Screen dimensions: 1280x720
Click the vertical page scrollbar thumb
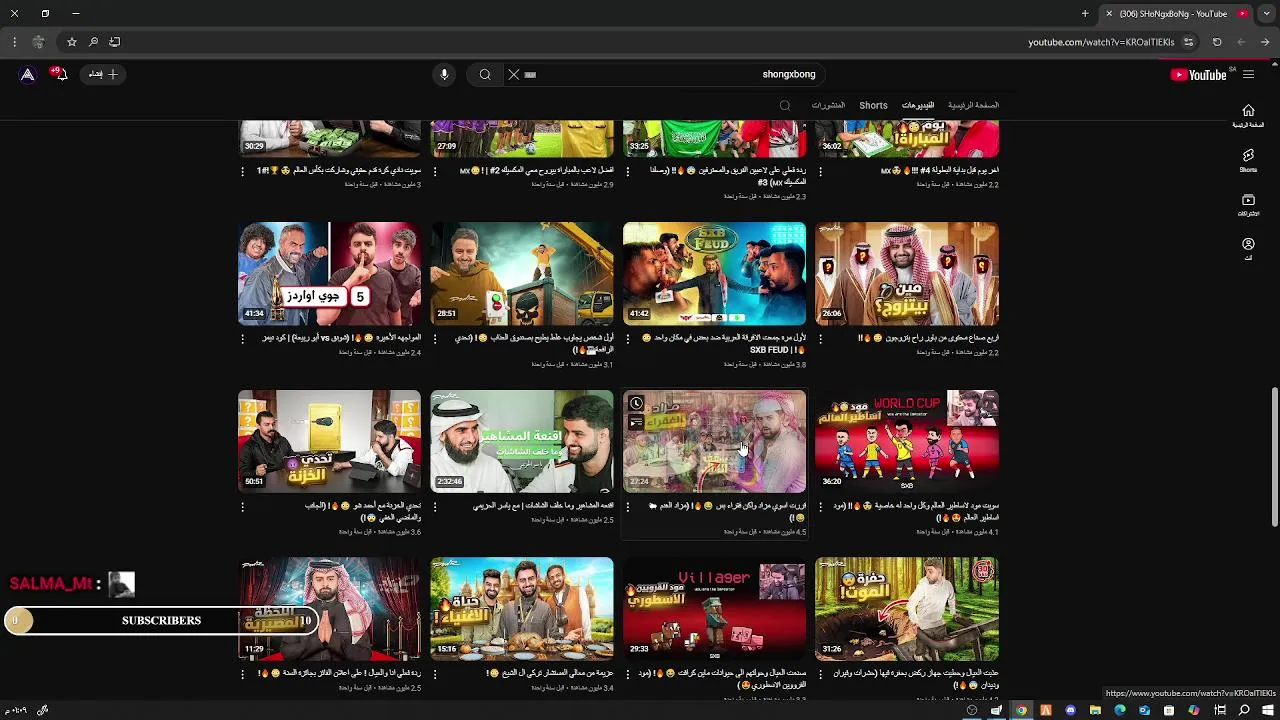coord(1274,456)
